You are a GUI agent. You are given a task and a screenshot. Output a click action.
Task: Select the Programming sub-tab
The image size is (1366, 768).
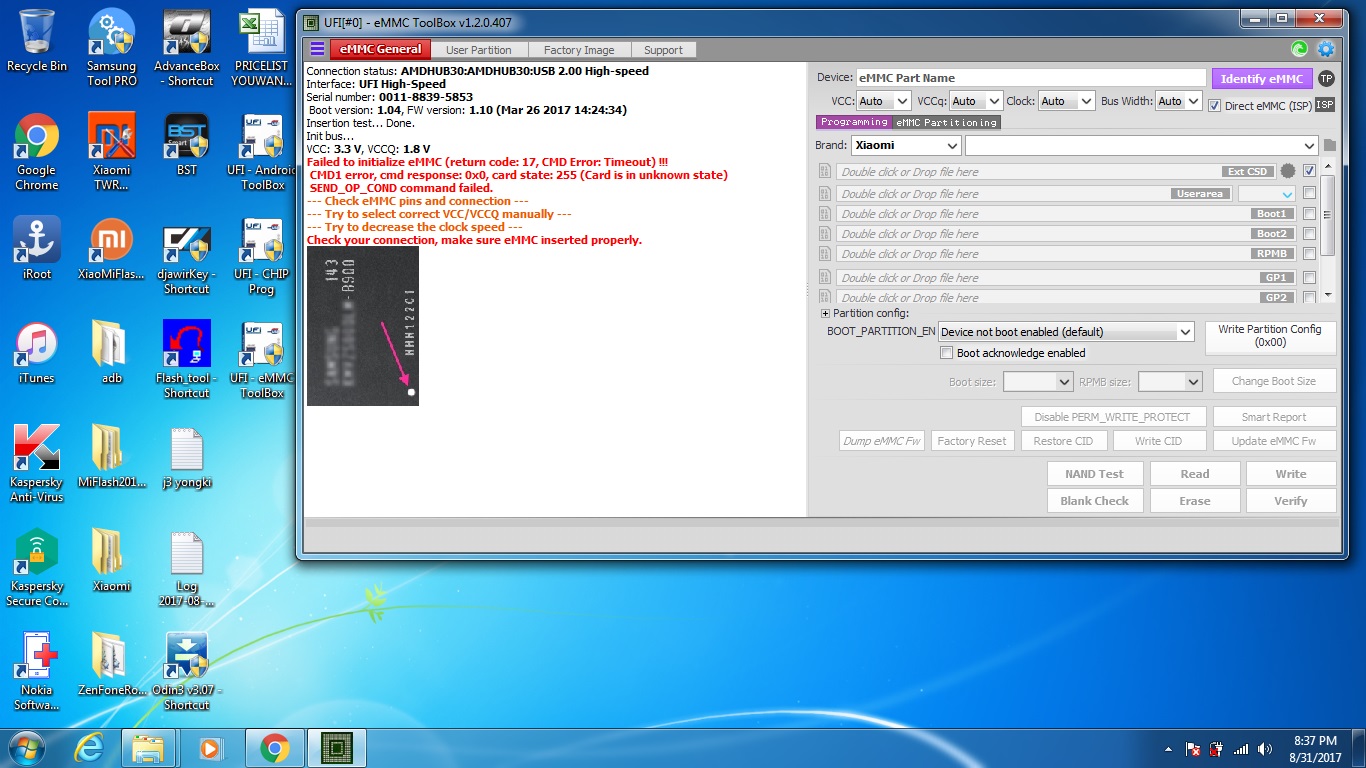tap(854, 122)
